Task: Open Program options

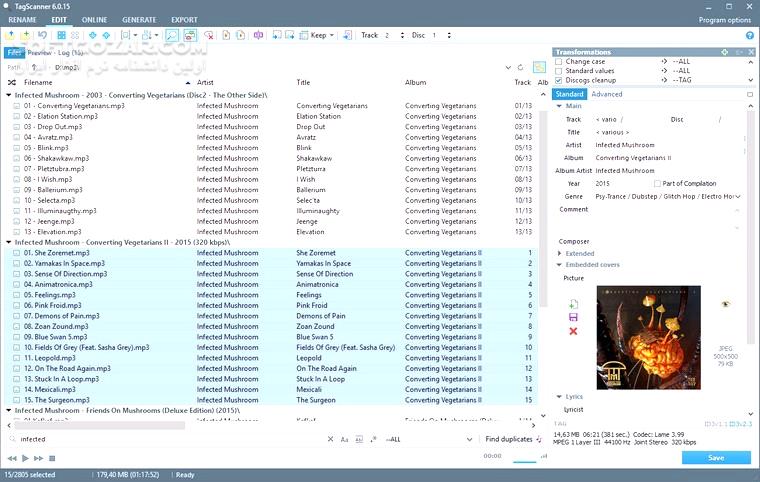Action: point(725,20)
